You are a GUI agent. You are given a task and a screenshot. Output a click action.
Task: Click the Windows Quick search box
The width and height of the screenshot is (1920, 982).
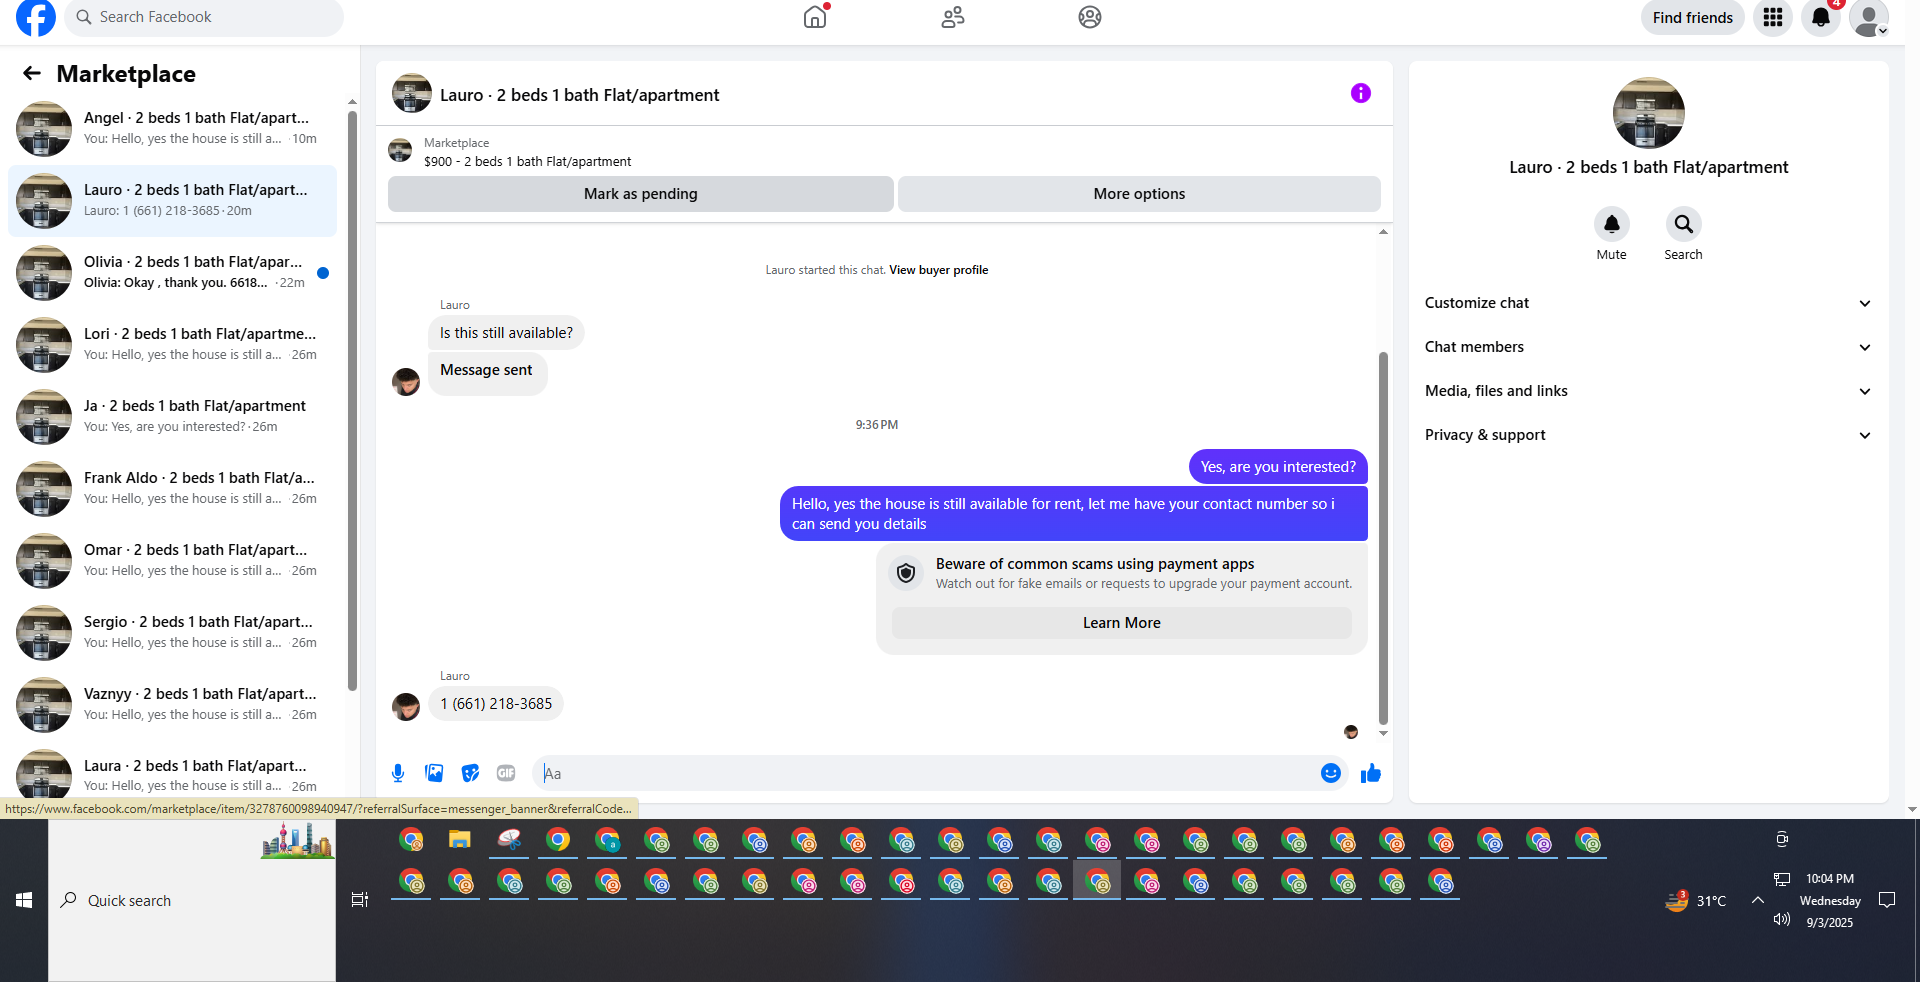[x=192, y=900]
